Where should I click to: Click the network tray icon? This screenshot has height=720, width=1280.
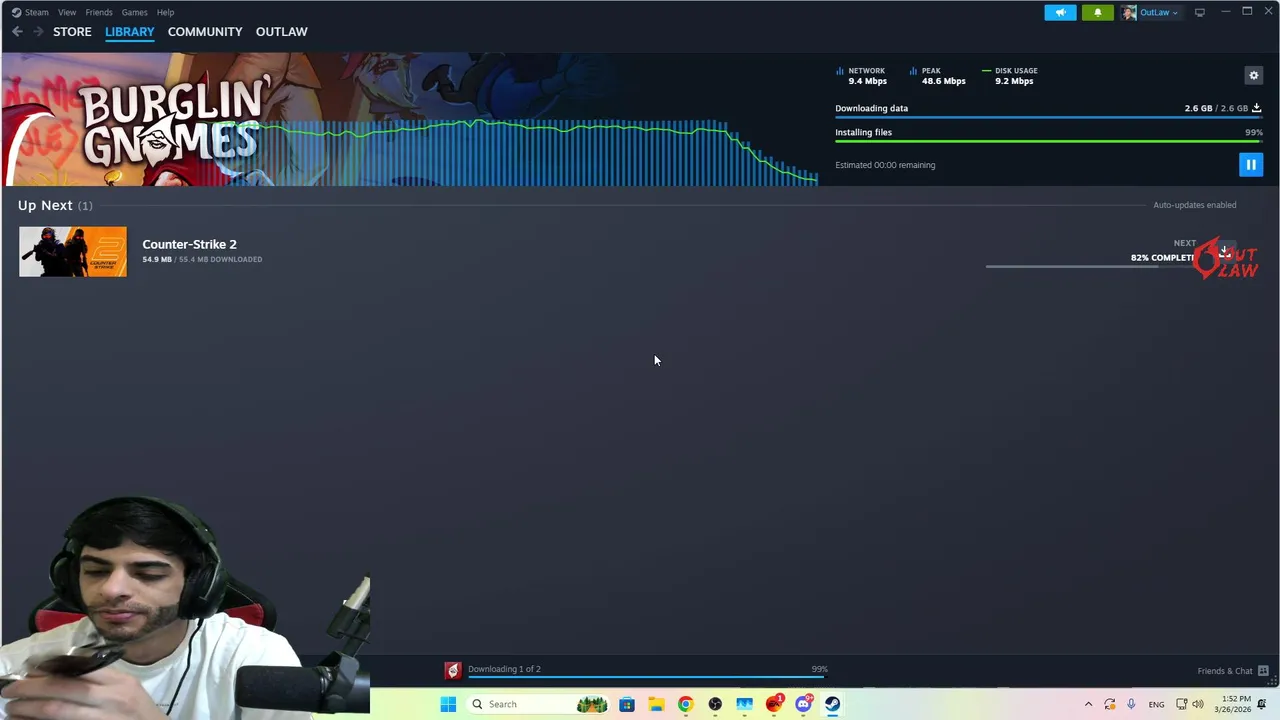point(1181,704)
